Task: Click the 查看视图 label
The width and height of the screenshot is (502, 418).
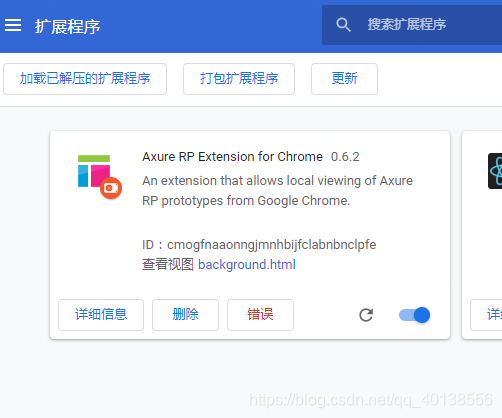Action: pyautogui.click(x=168, y=265)
